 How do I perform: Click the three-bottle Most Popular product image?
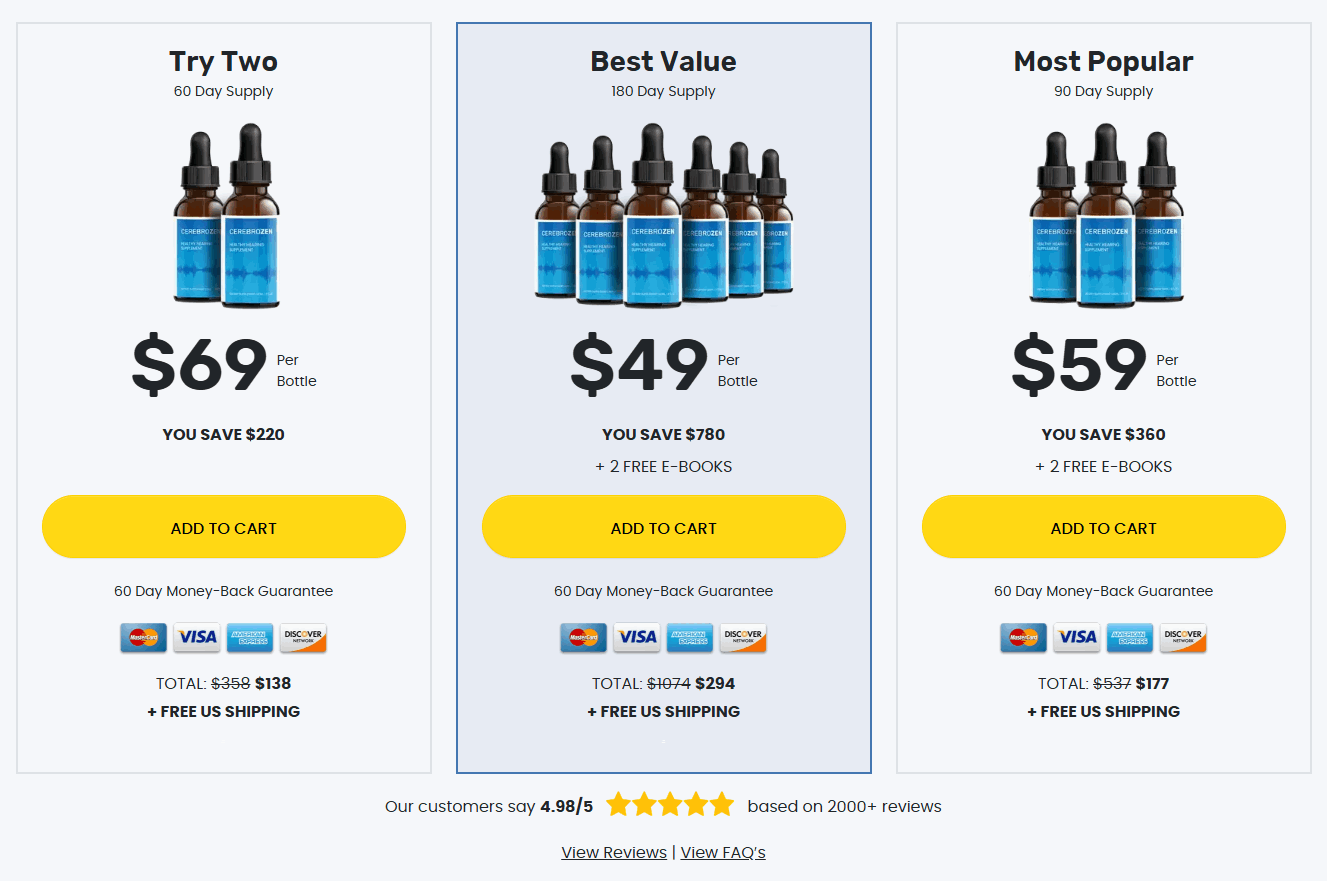pos(1103,216)
